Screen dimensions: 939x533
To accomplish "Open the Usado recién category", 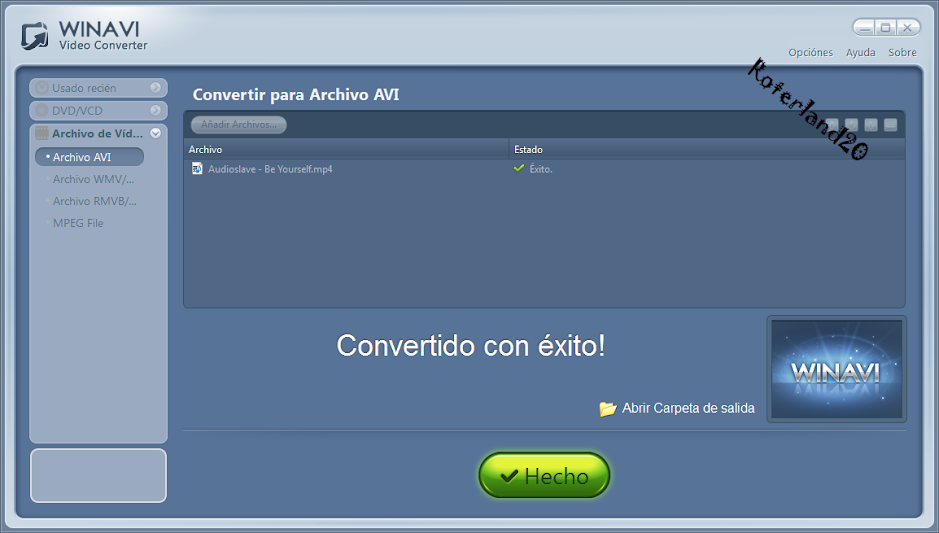I will [x=98, y=88].
